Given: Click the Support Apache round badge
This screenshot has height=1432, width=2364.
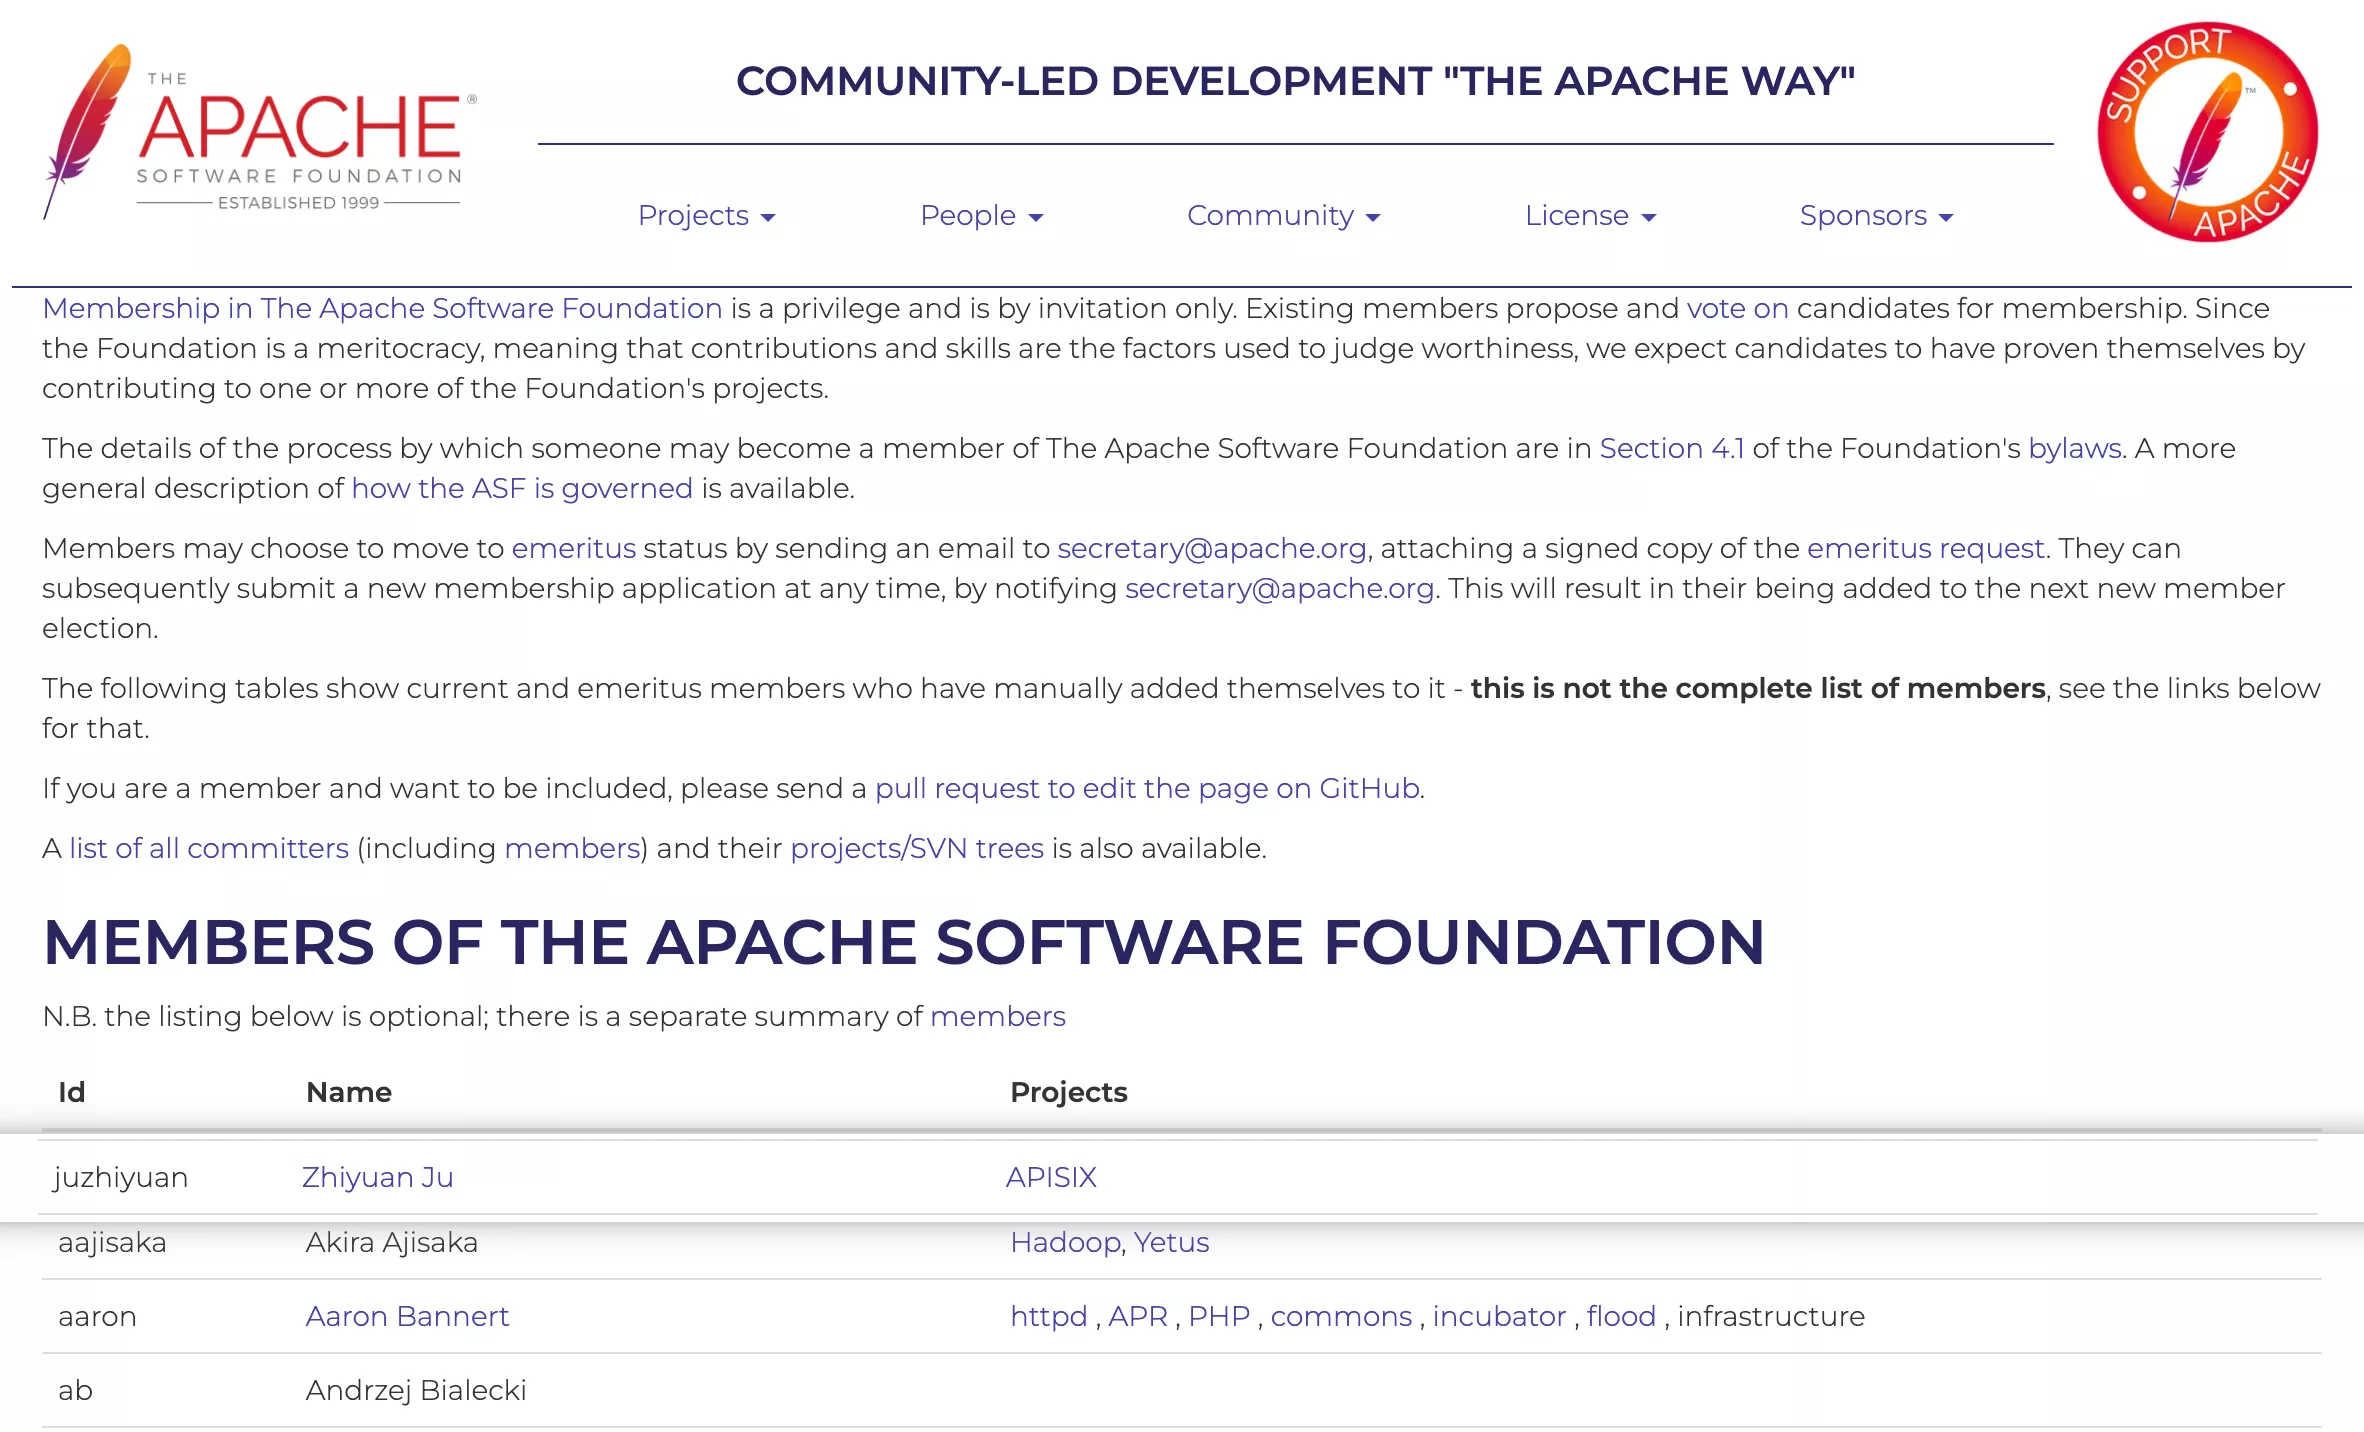Looking at the screenshot, I should 2207,132.
